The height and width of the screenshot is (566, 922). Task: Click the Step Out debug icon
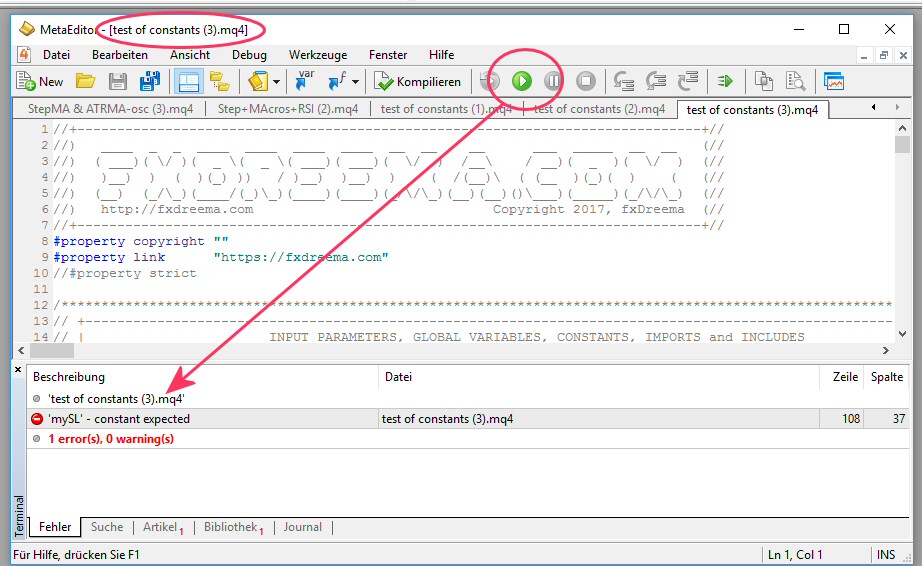687,81
